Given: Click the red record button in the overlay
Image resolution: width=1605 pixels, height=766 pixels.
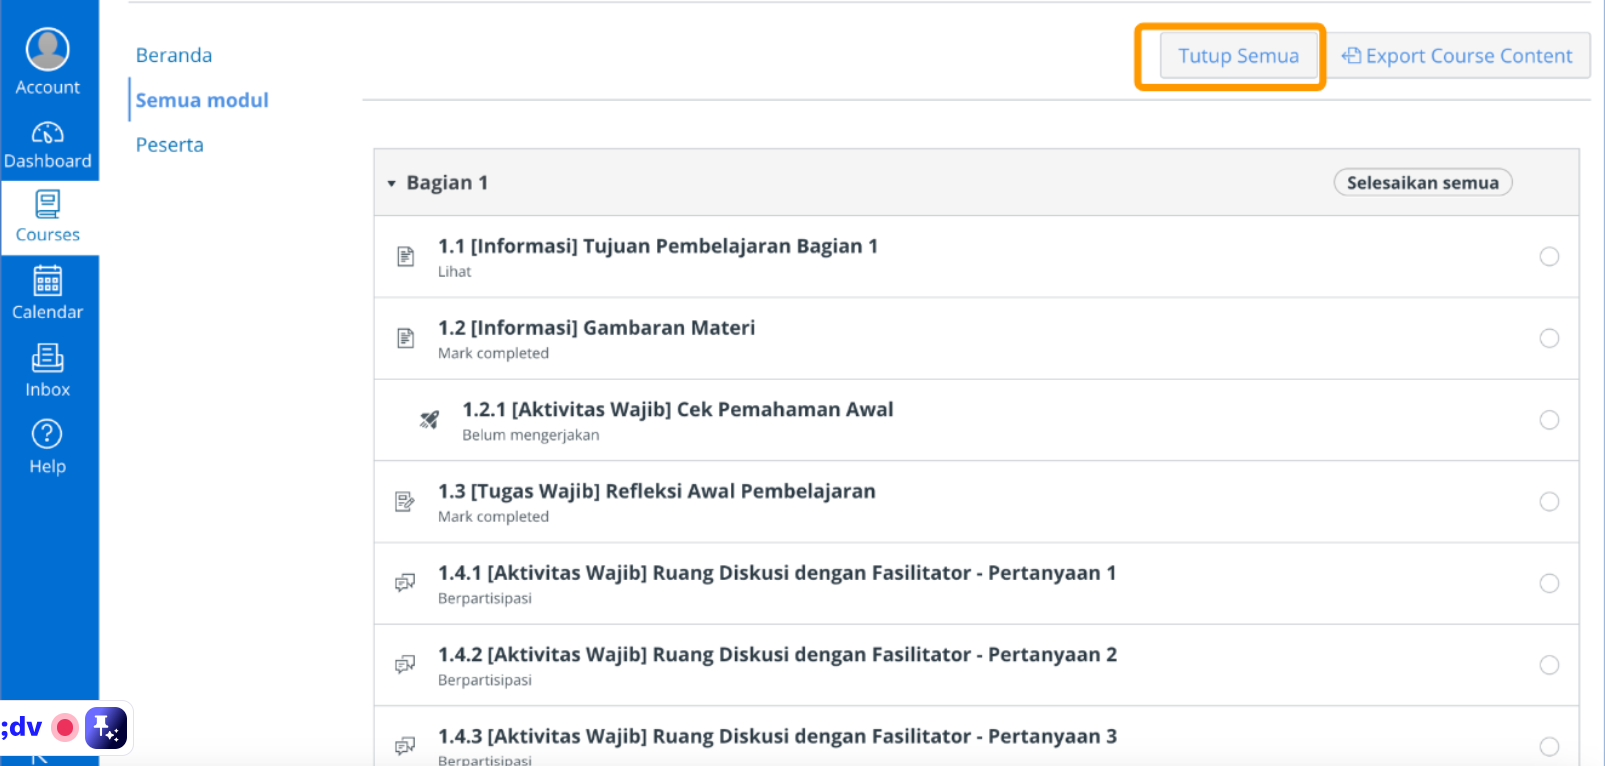Looking at the screenshot, I should [65, 727].
